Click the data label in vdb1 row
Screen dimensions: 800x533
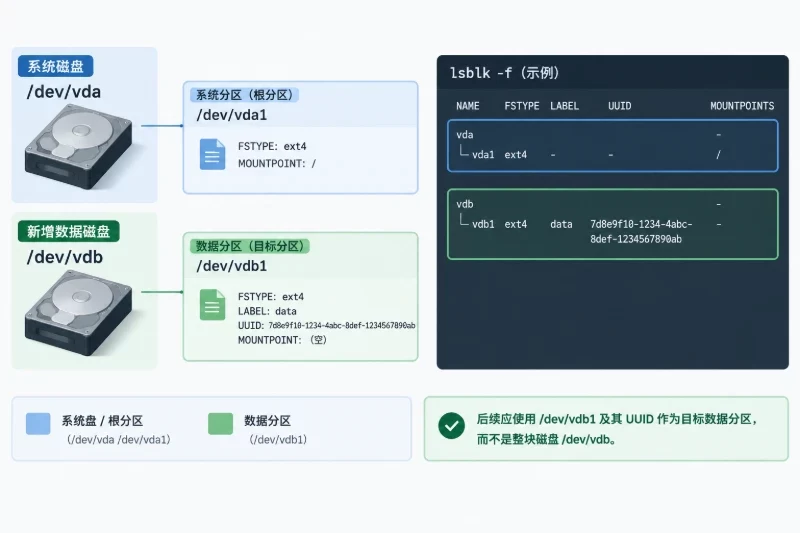tap(561, 224)
